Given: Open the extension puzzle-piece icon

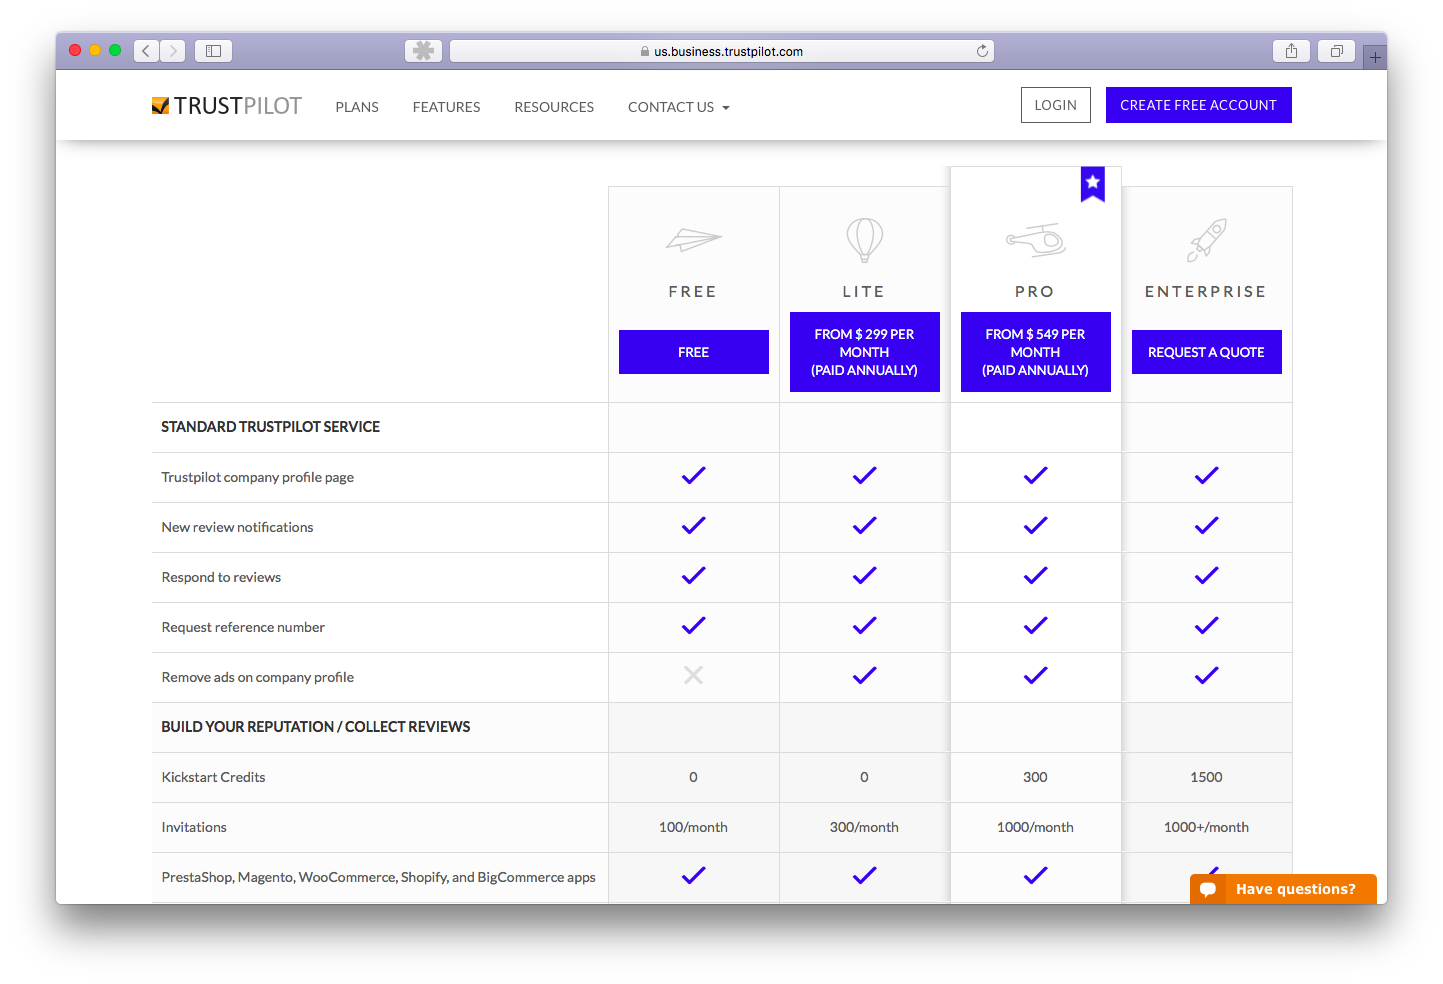Looking at the screenshot, I should pos(424,51).
